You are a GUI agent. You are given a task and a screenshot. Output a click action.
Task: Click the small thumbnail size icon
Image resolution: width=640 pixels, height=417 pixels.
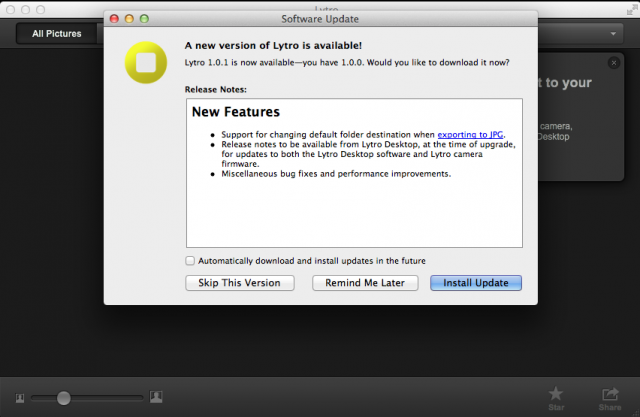[20, 398]
